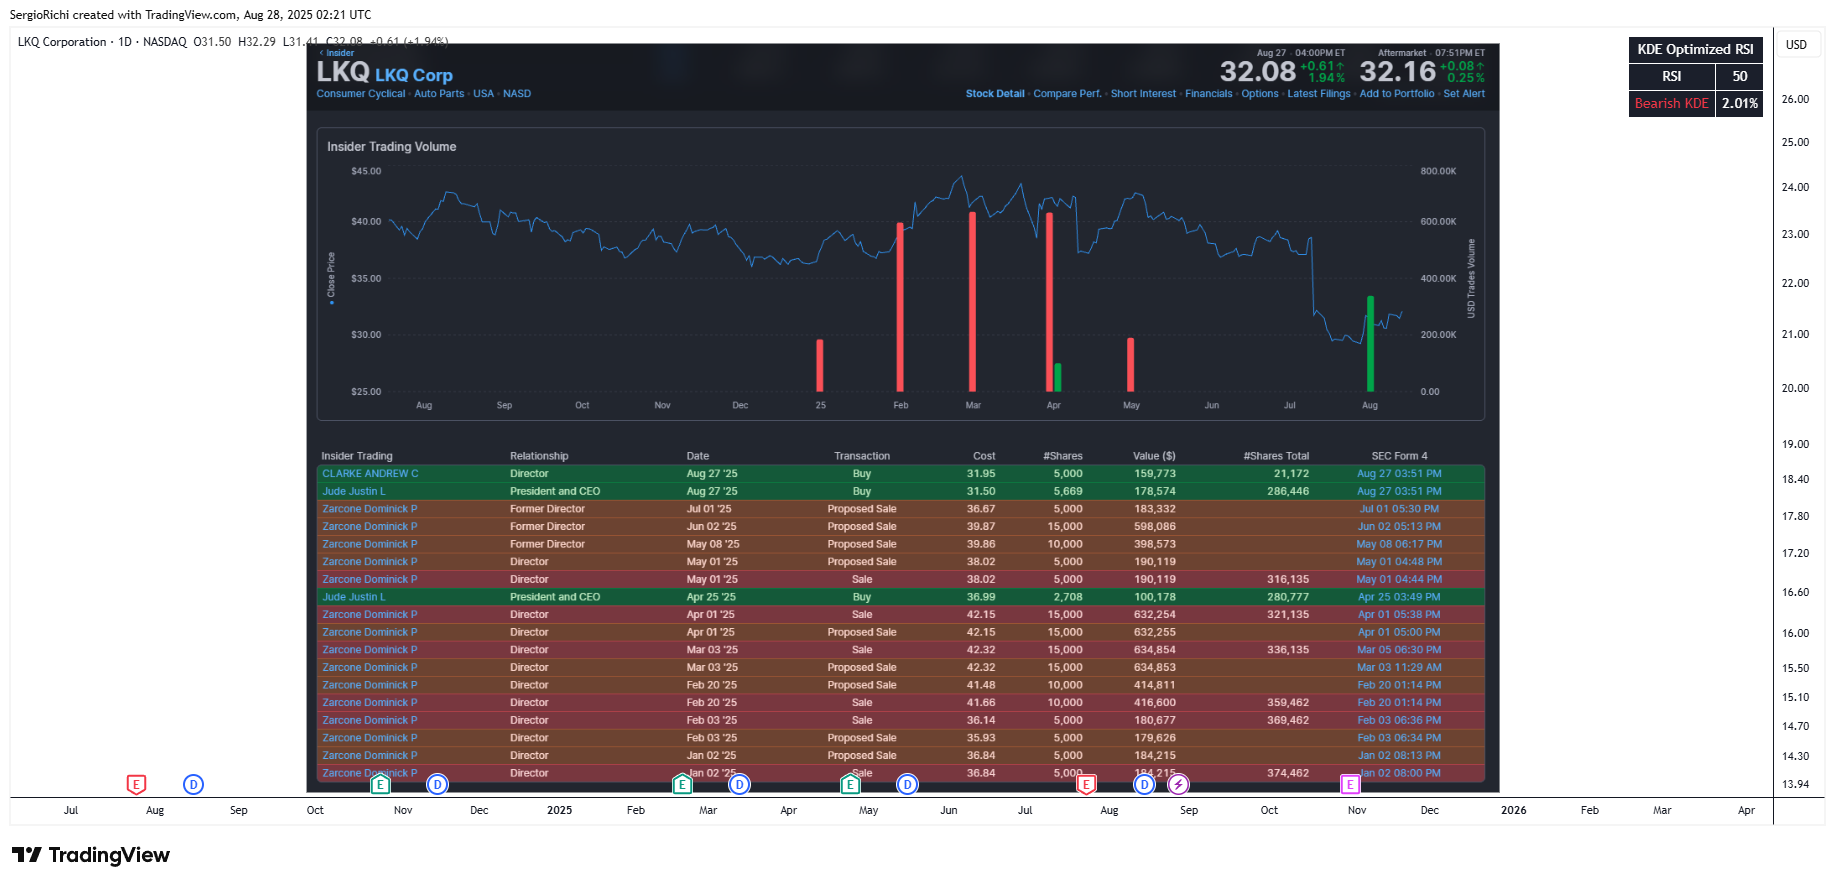The width and height of the screenshot is (1835, 885).
Task: Open the Latest Filings tab
Action: 1319,94
